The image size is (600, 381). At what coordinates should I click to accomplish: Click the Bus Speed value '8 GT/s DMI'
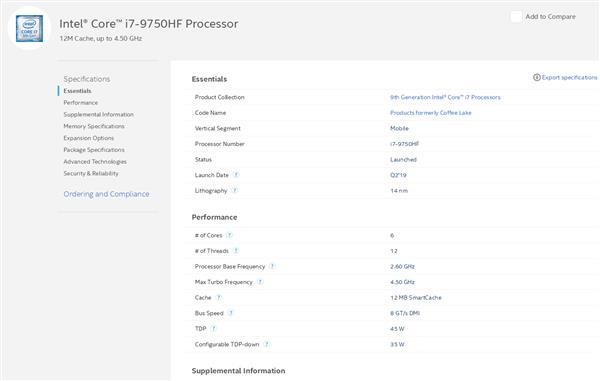[x=405, y=313]
